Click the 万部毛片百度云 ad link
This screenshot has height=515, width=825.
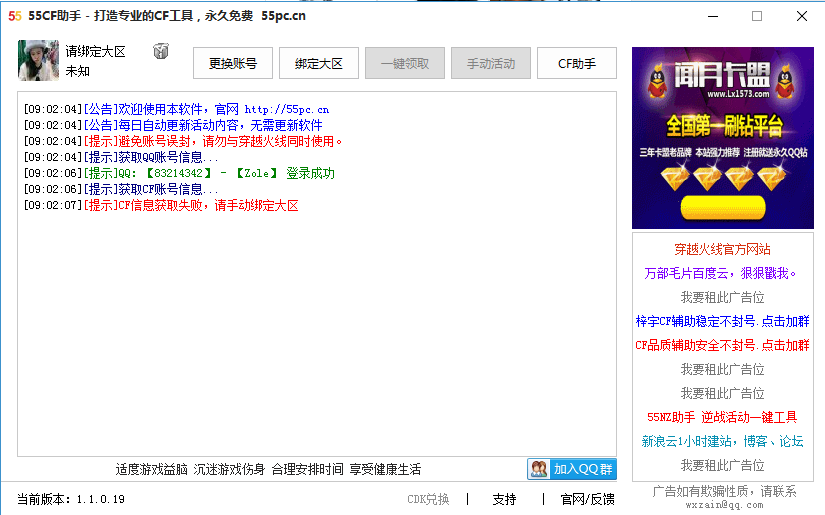(722, 273)
